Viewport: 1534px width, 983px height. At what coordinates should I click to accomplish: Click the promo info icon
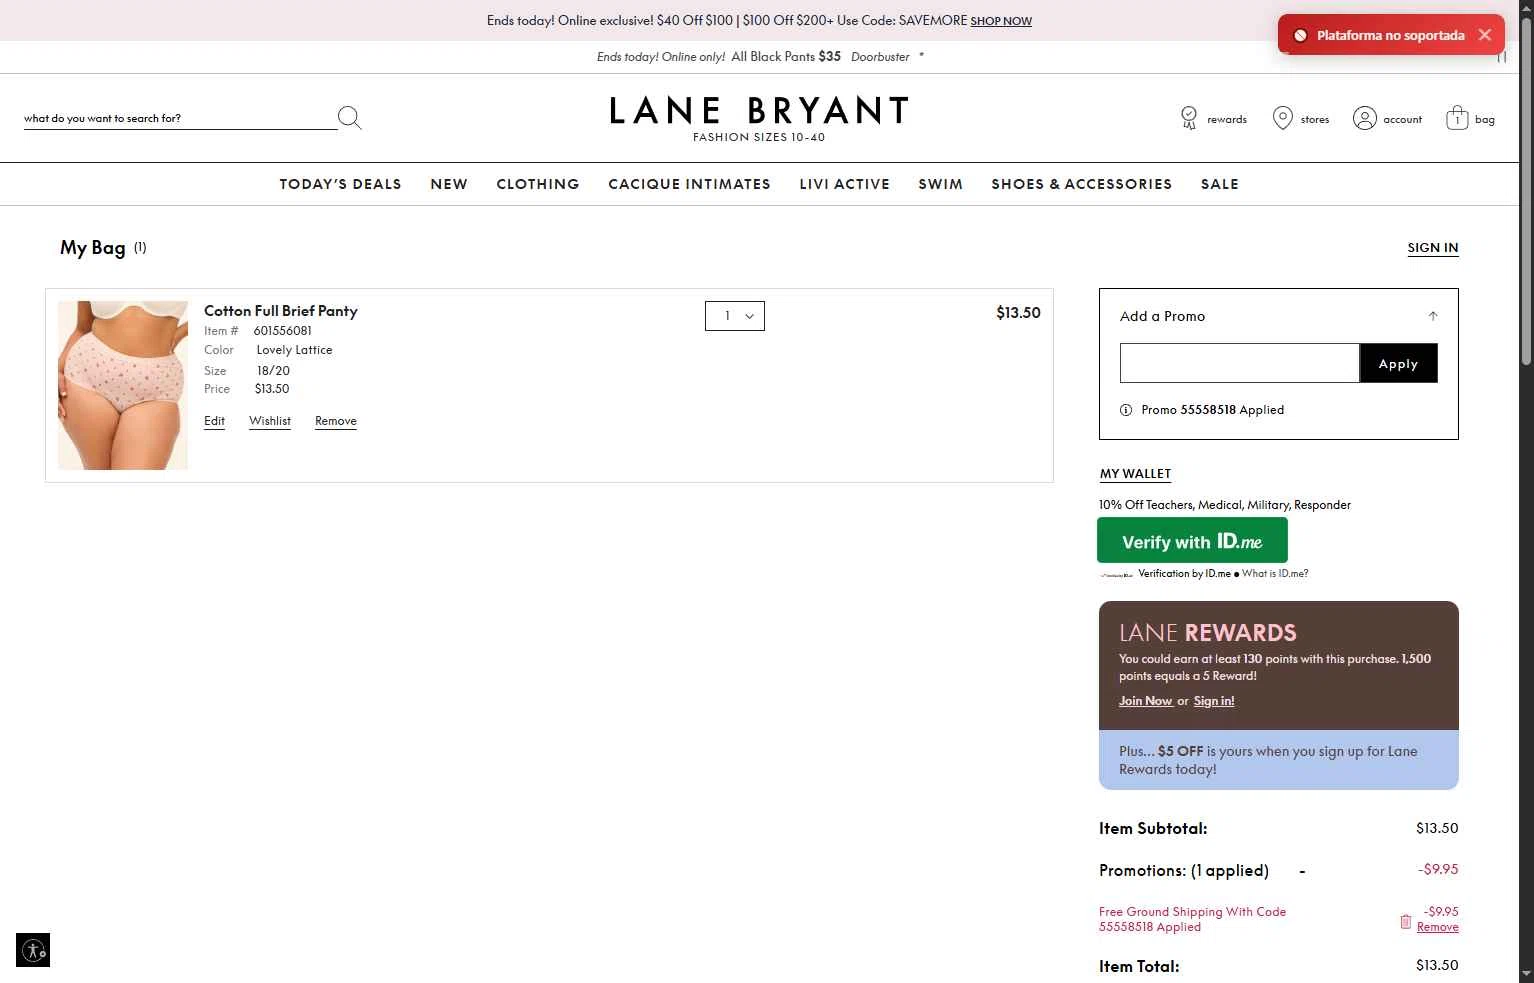(1126, 410)
